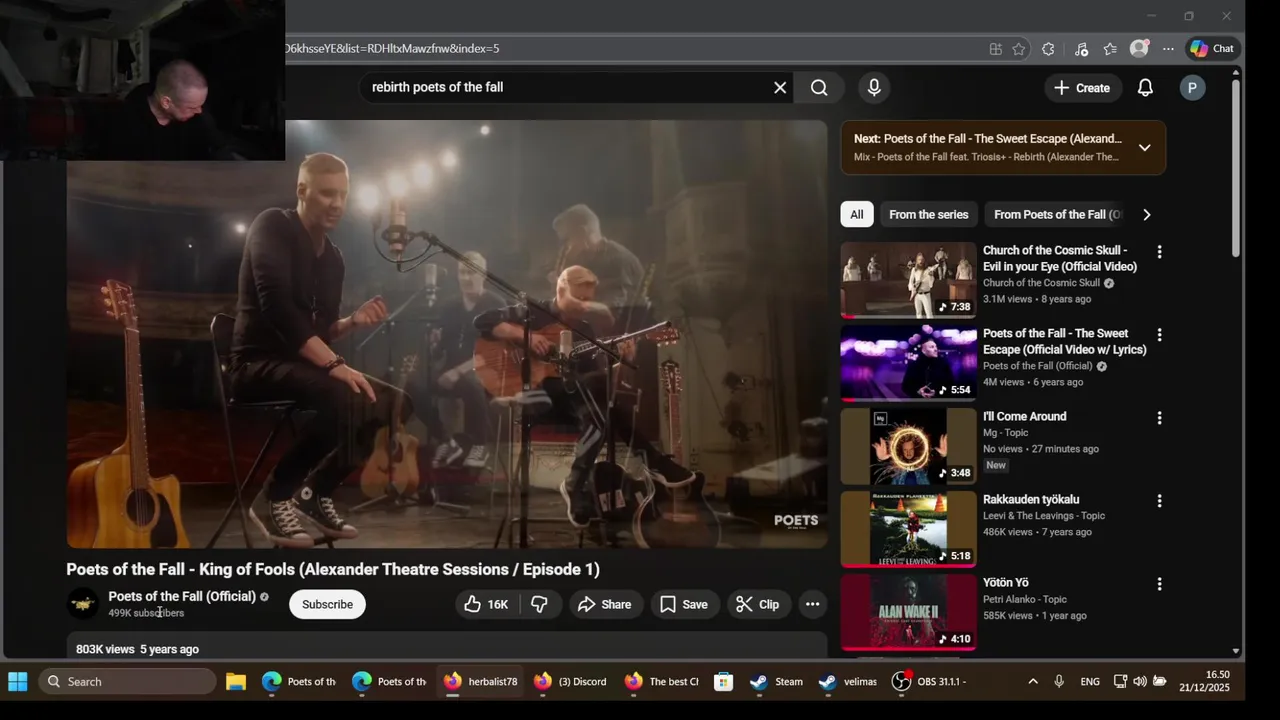Open Rakkauden työkalu thumbnail

908,529
